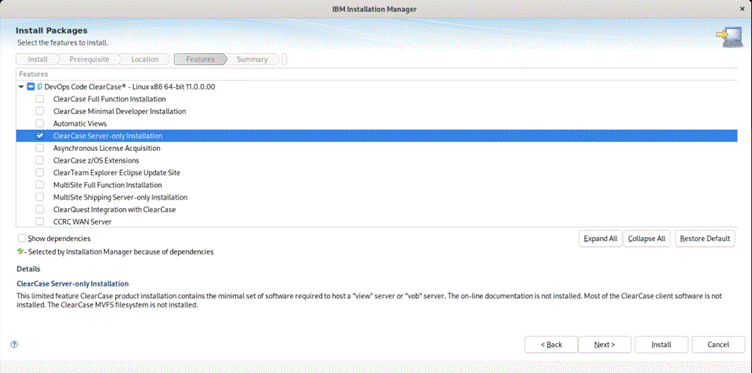Click the install packages computer icon
752x373 pixels.
728,37
